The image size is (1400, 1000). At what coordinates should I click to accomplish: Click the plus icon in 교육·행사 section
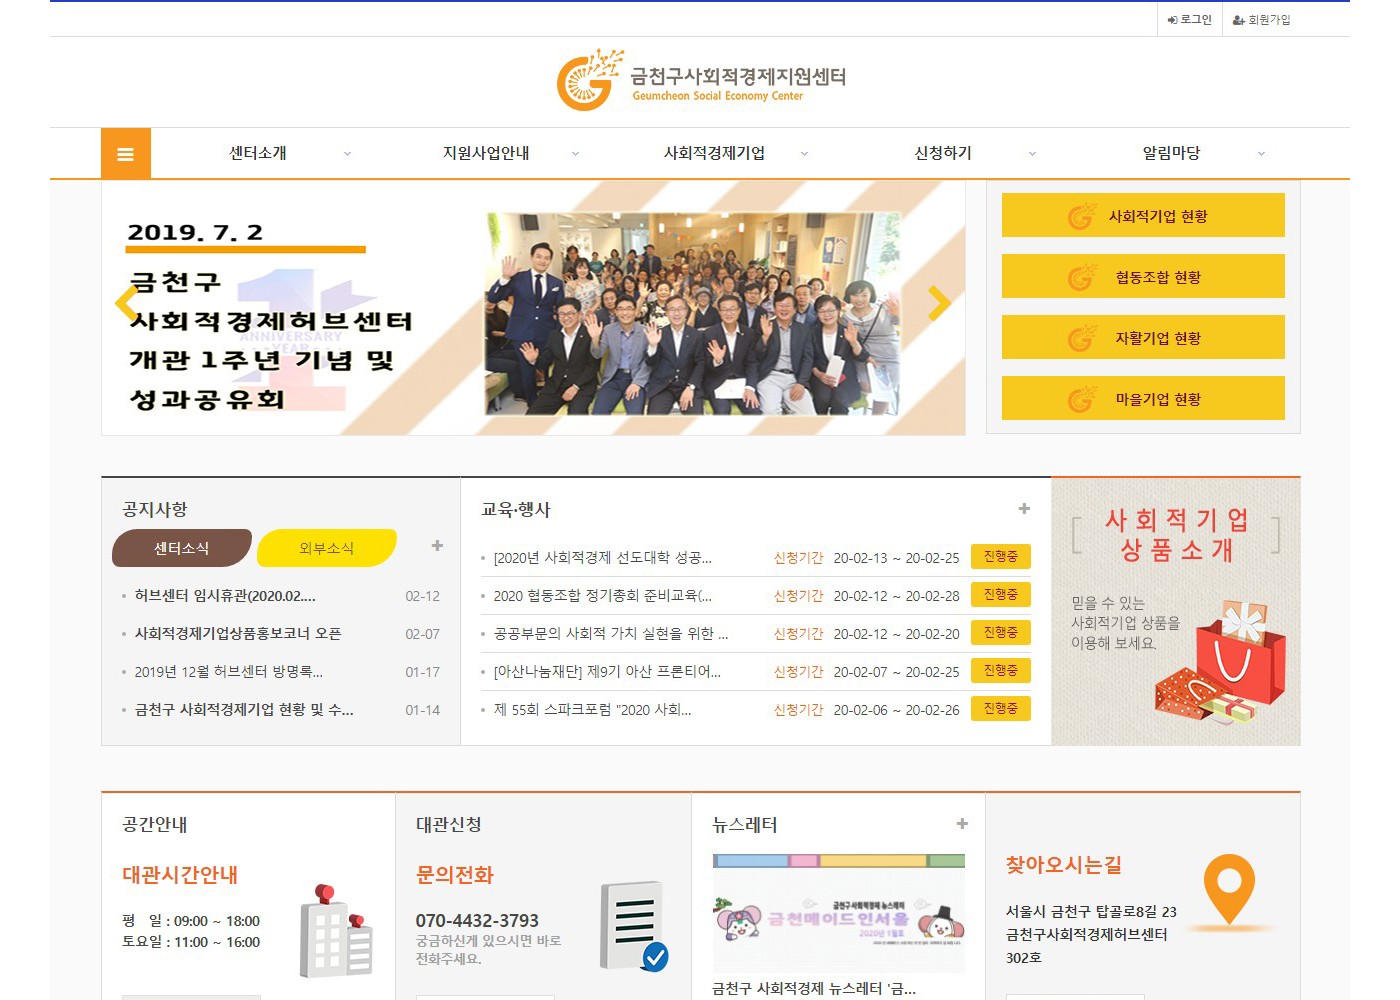click(1024, 509)
